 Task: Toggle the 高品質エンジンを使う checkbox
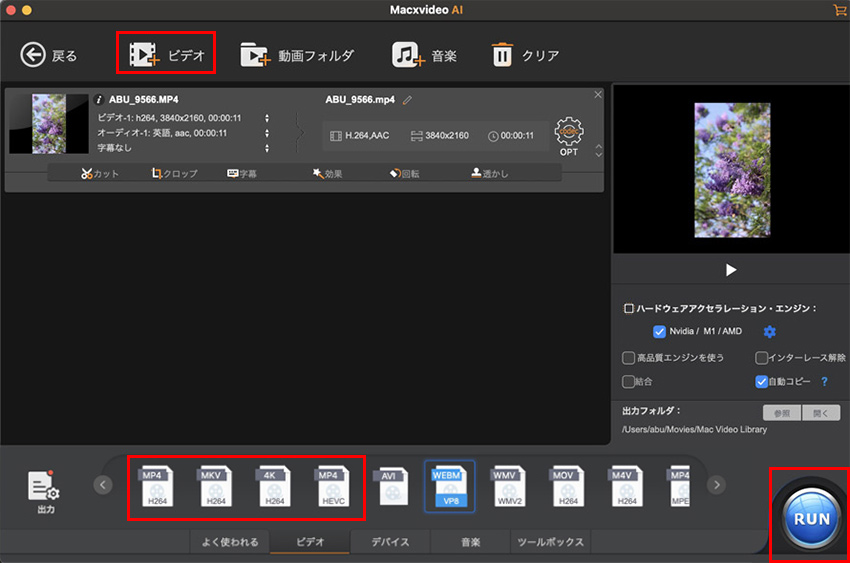pos(628,357)
